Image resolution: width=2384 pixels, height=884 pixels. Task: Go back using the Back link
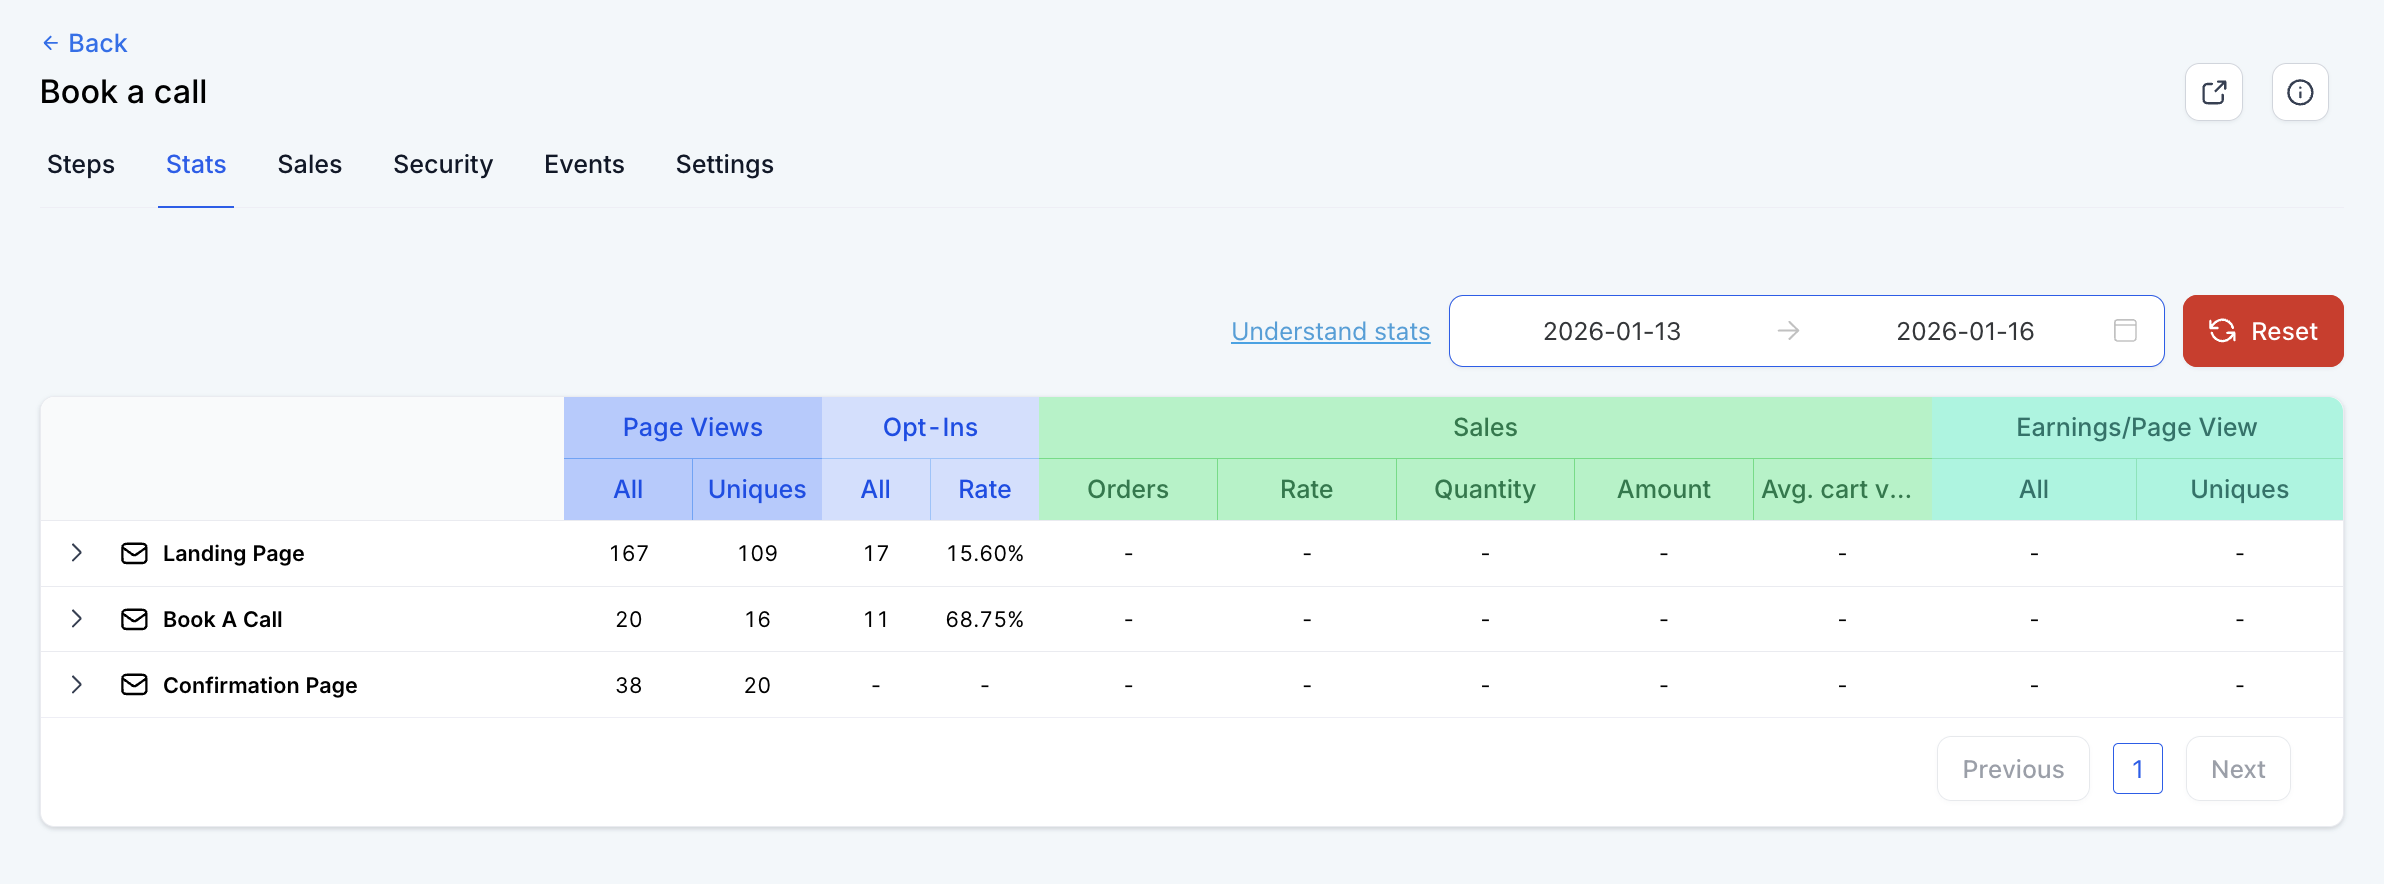pyautogui.click(x=85, y=43)
